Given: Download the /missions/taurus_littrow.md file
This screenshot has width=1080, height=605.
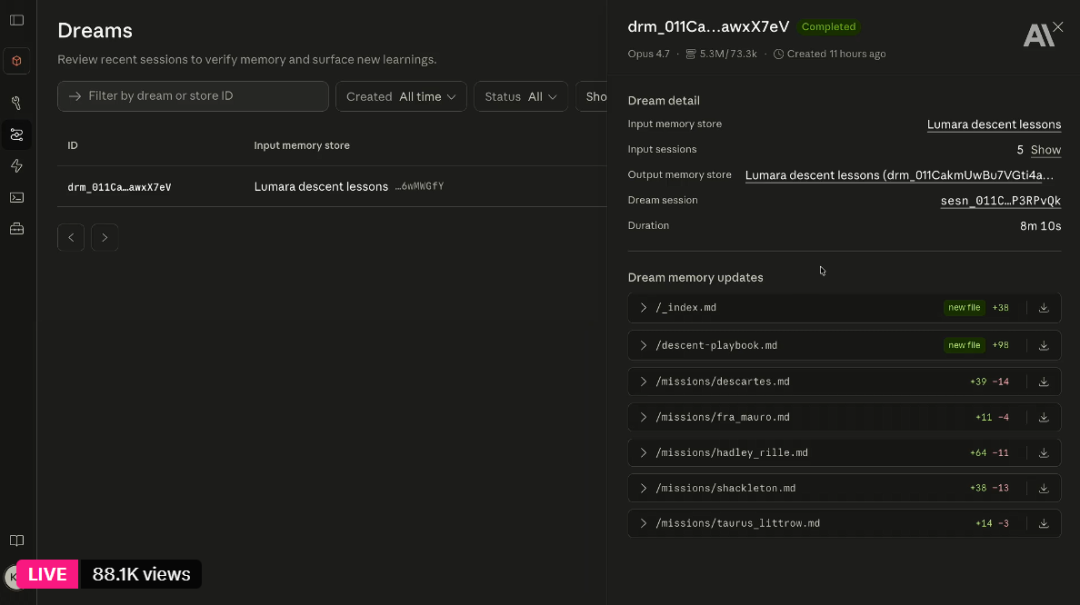Looking at the screenshot, I should (x=1043, y=524).
